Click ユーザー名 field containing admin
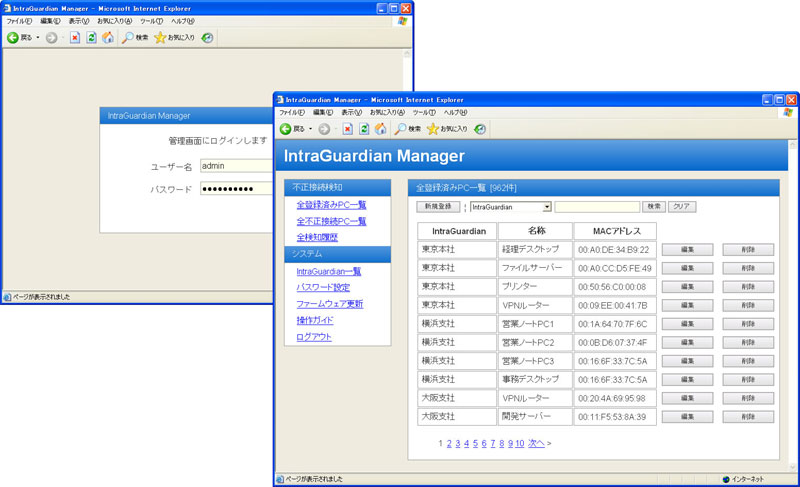Viewport: 800px width, 487px height. pos(236,166)
